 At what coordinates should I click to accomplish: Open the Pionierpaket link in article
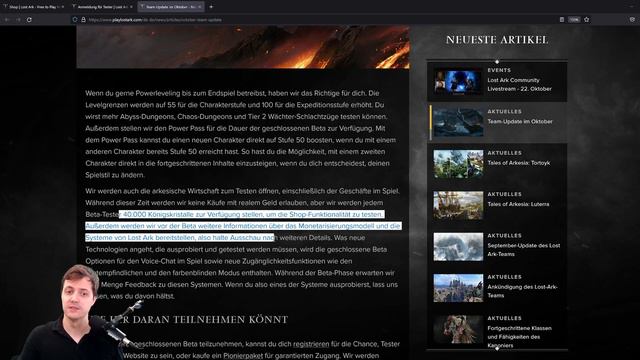243,356
